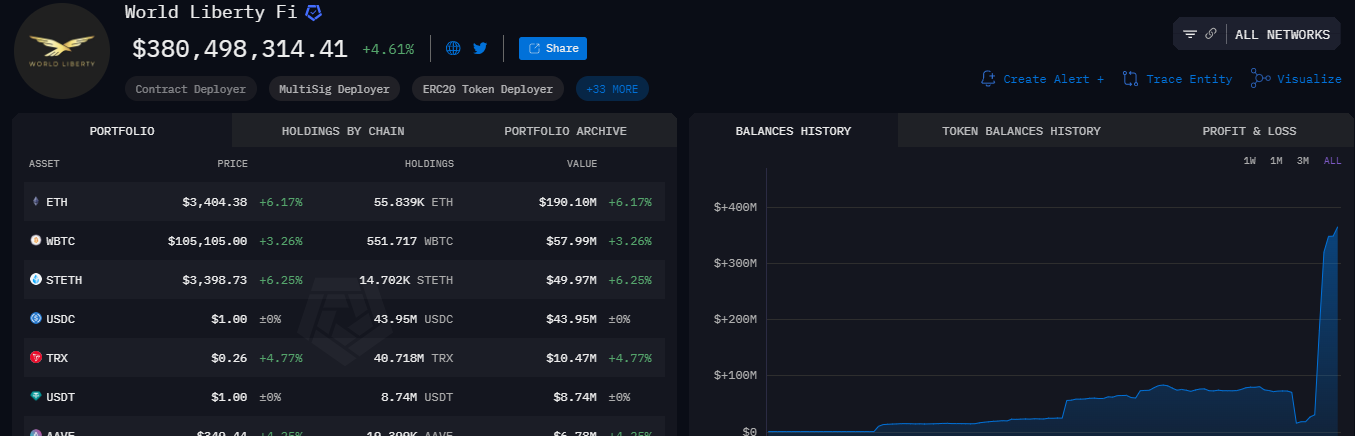Open the entity website via globe icon
This screenshot has height=436, width=1355.
453,48
